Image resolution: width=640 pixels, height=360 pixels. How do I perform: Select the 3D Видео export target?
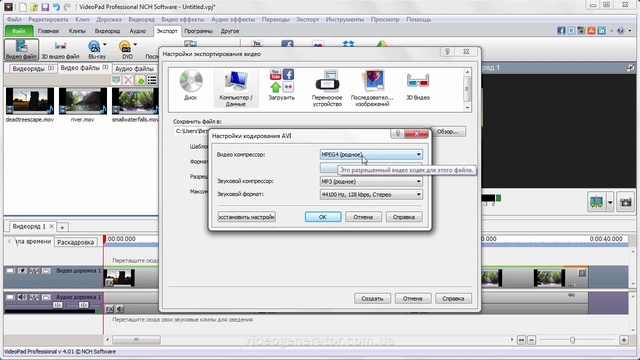pos(418,85)
